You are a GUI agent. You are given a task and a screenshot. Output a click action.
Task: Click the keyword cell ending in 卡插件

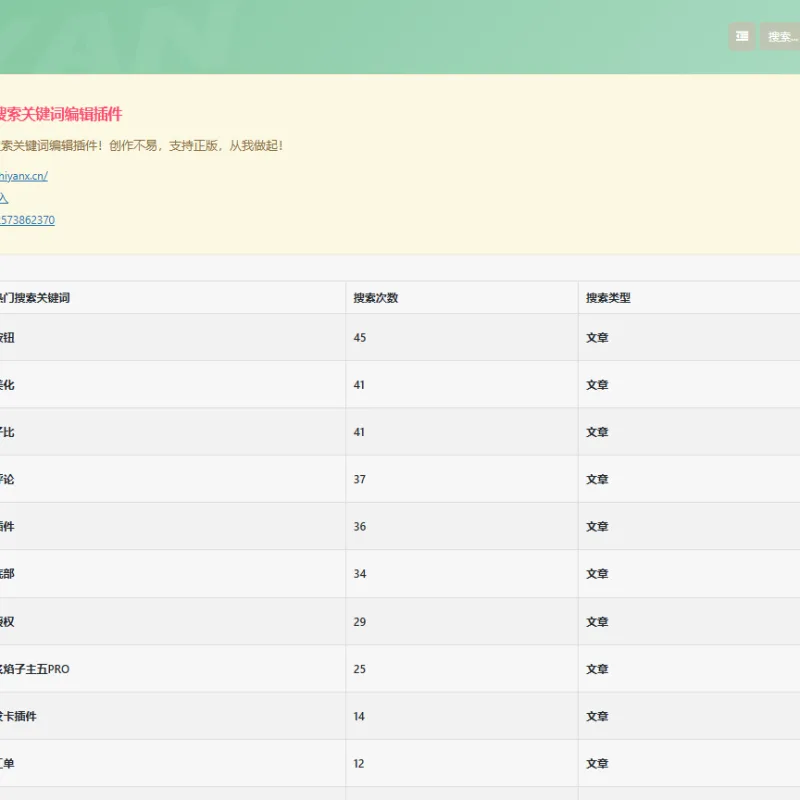point(172,716)
